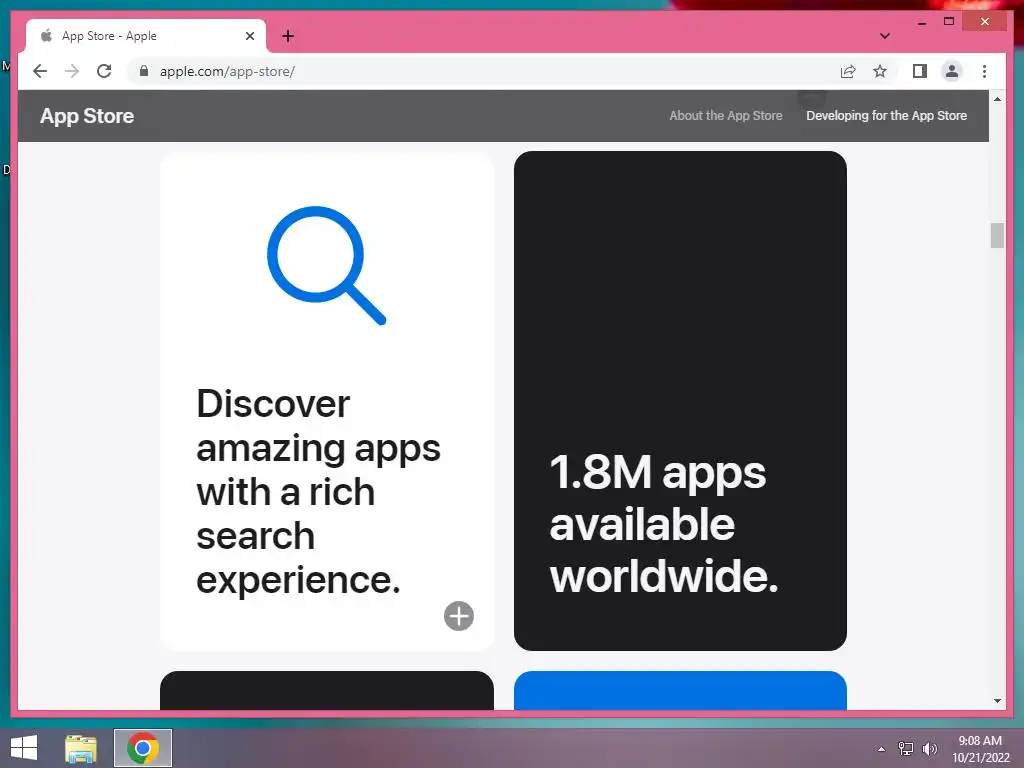View site info via the lock icon
This screenshot has width=1024, height=768.
144,71
